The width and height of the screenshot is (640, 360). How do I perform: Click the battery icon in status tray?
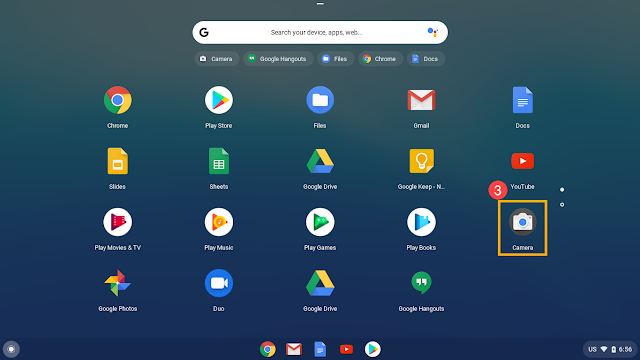pyautogui.click(x=613, y=349)
